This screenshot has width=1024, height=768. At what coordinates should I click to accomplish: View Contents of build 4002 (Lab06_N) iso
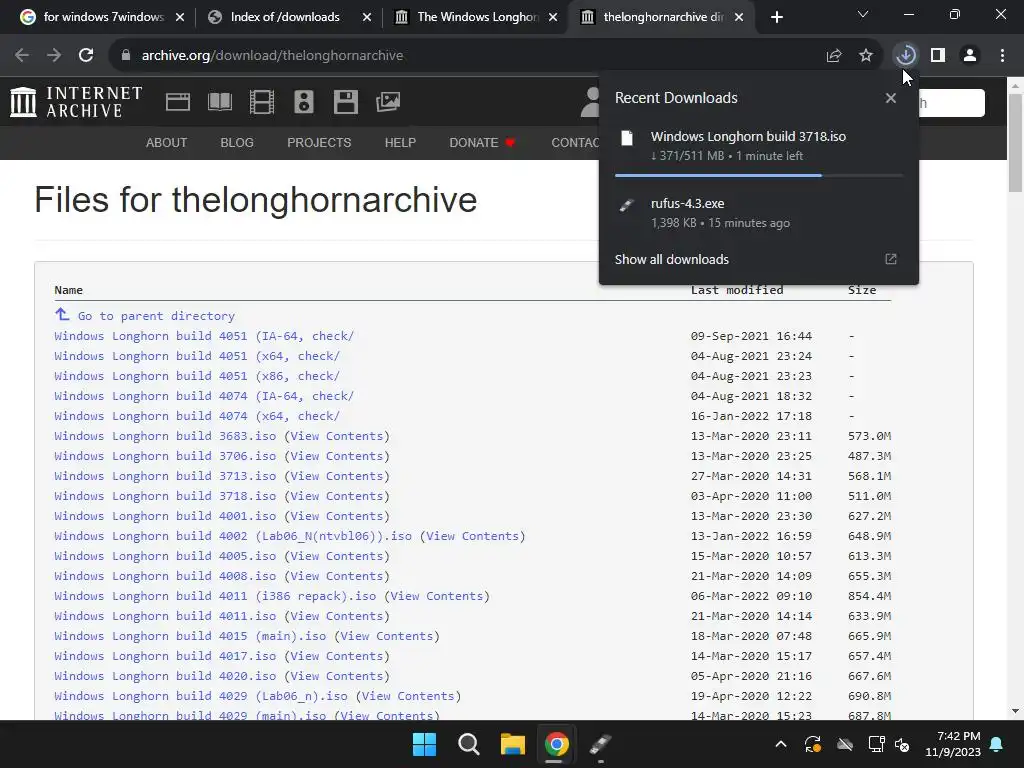click(472, 536)
